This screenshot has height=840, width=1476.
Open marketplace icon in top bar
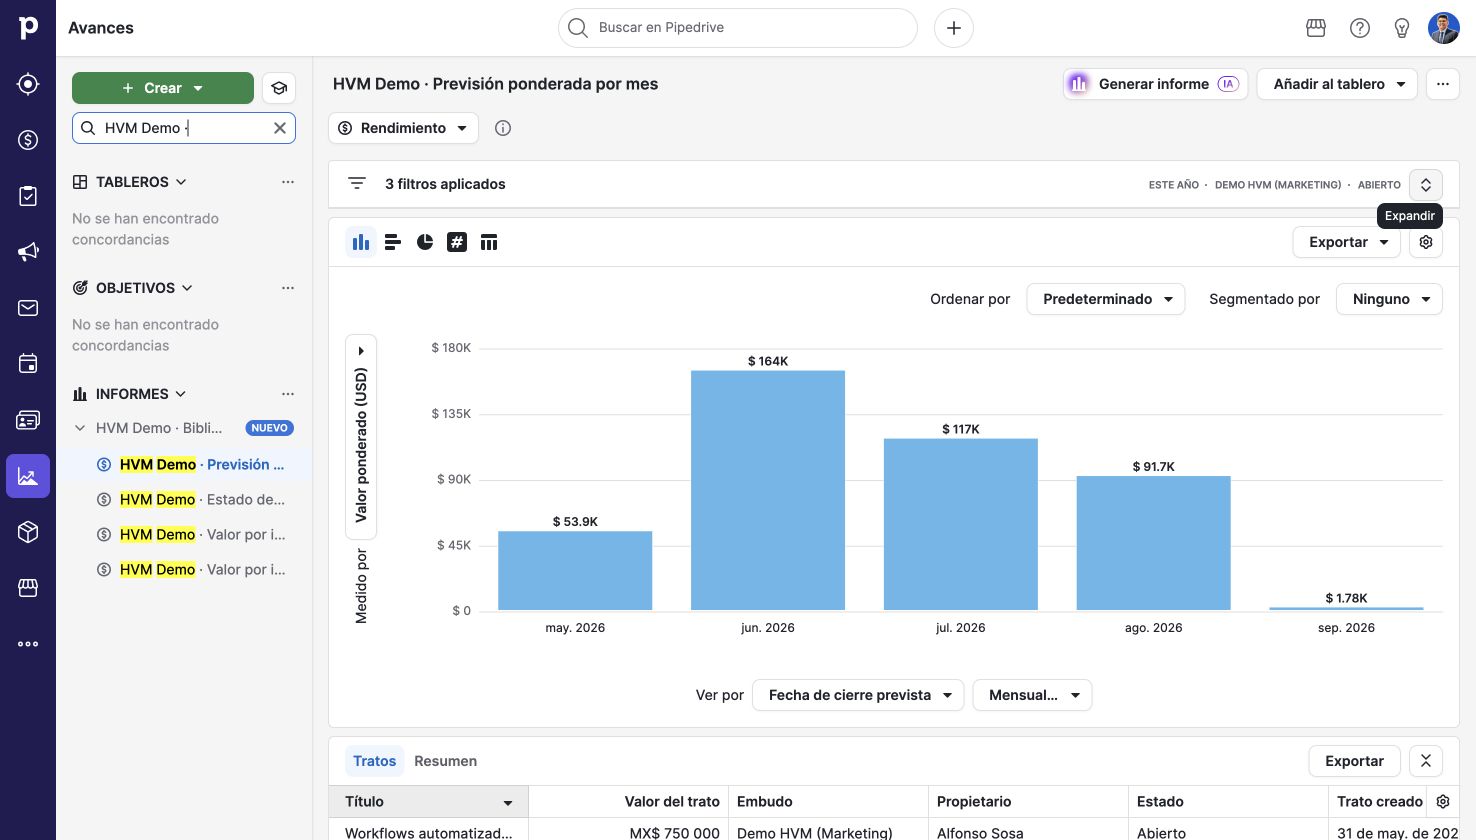pyautogui.click(x=1316, y=28)
